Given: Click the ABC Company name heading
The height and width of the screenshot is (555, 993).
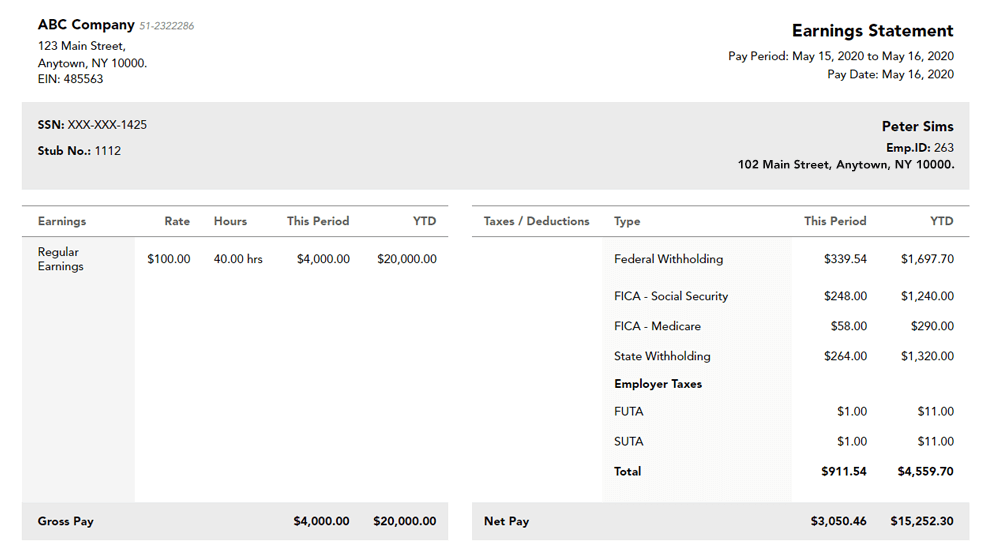Looking at the screenshot, I should click(x=86, y=25).
